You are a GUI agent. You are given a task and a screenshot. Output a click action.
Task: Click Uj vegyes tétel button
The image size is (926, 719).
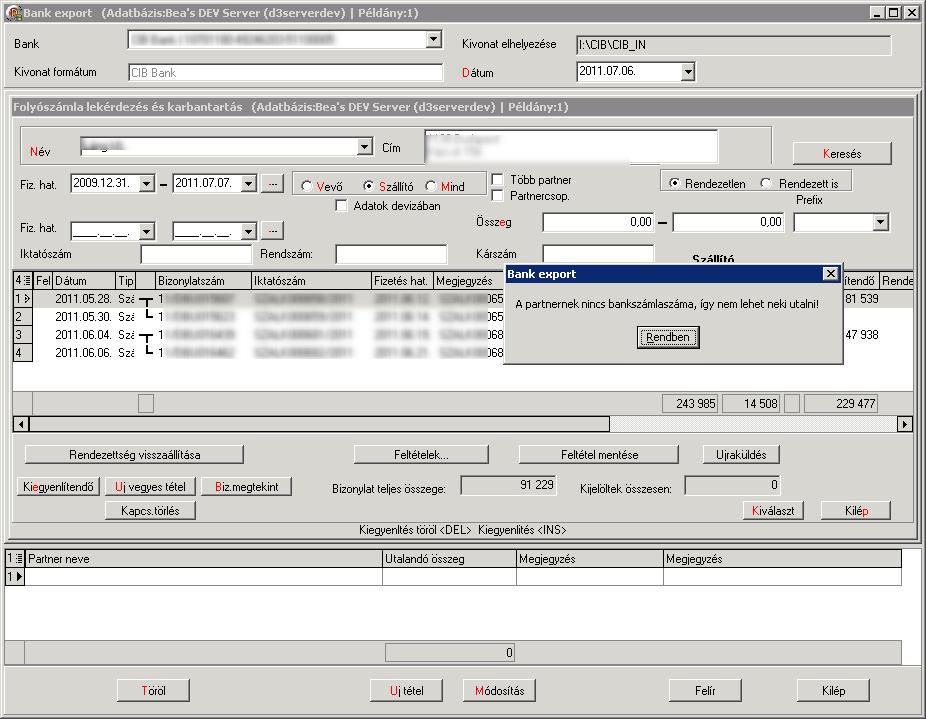[x=150, y=486]
